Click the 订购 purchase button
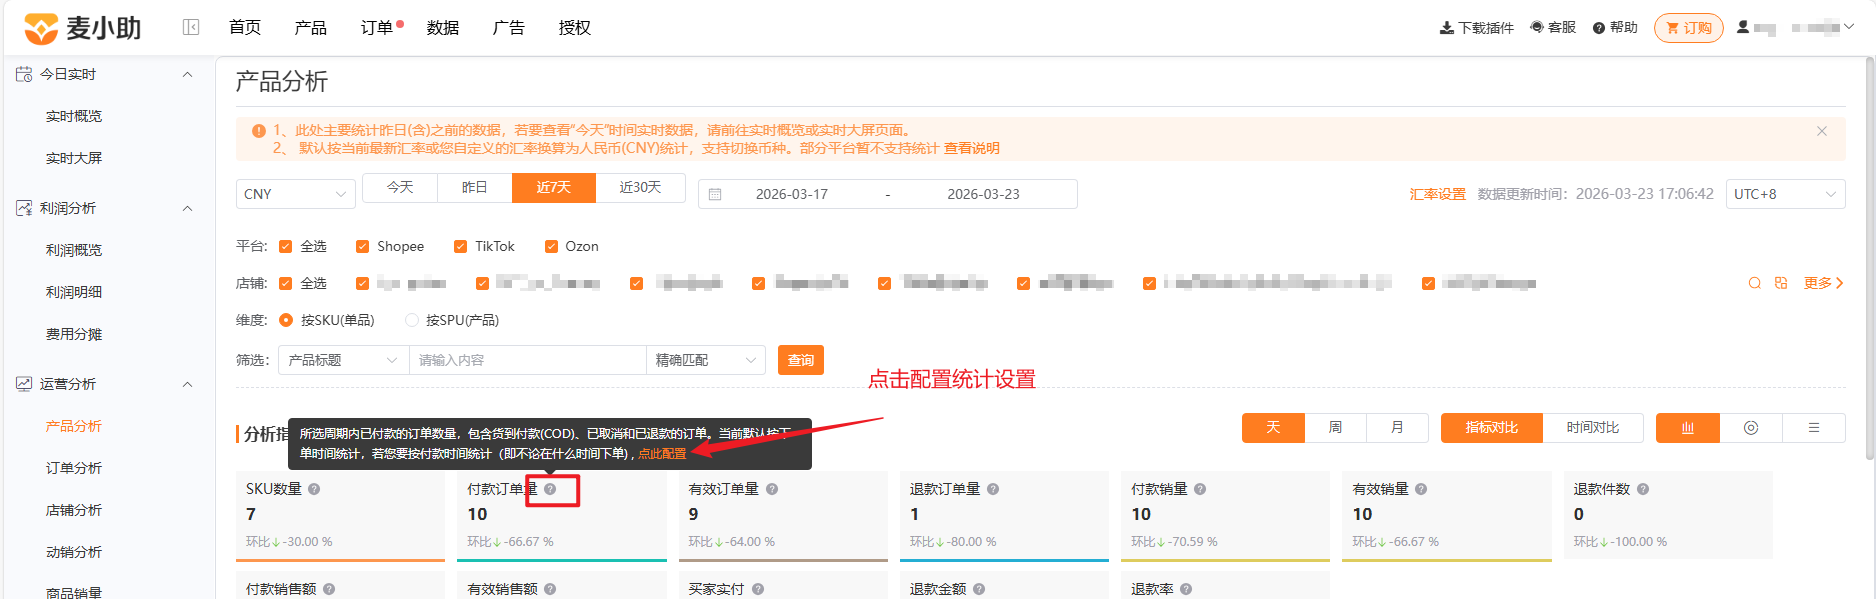 point(1689,28)
